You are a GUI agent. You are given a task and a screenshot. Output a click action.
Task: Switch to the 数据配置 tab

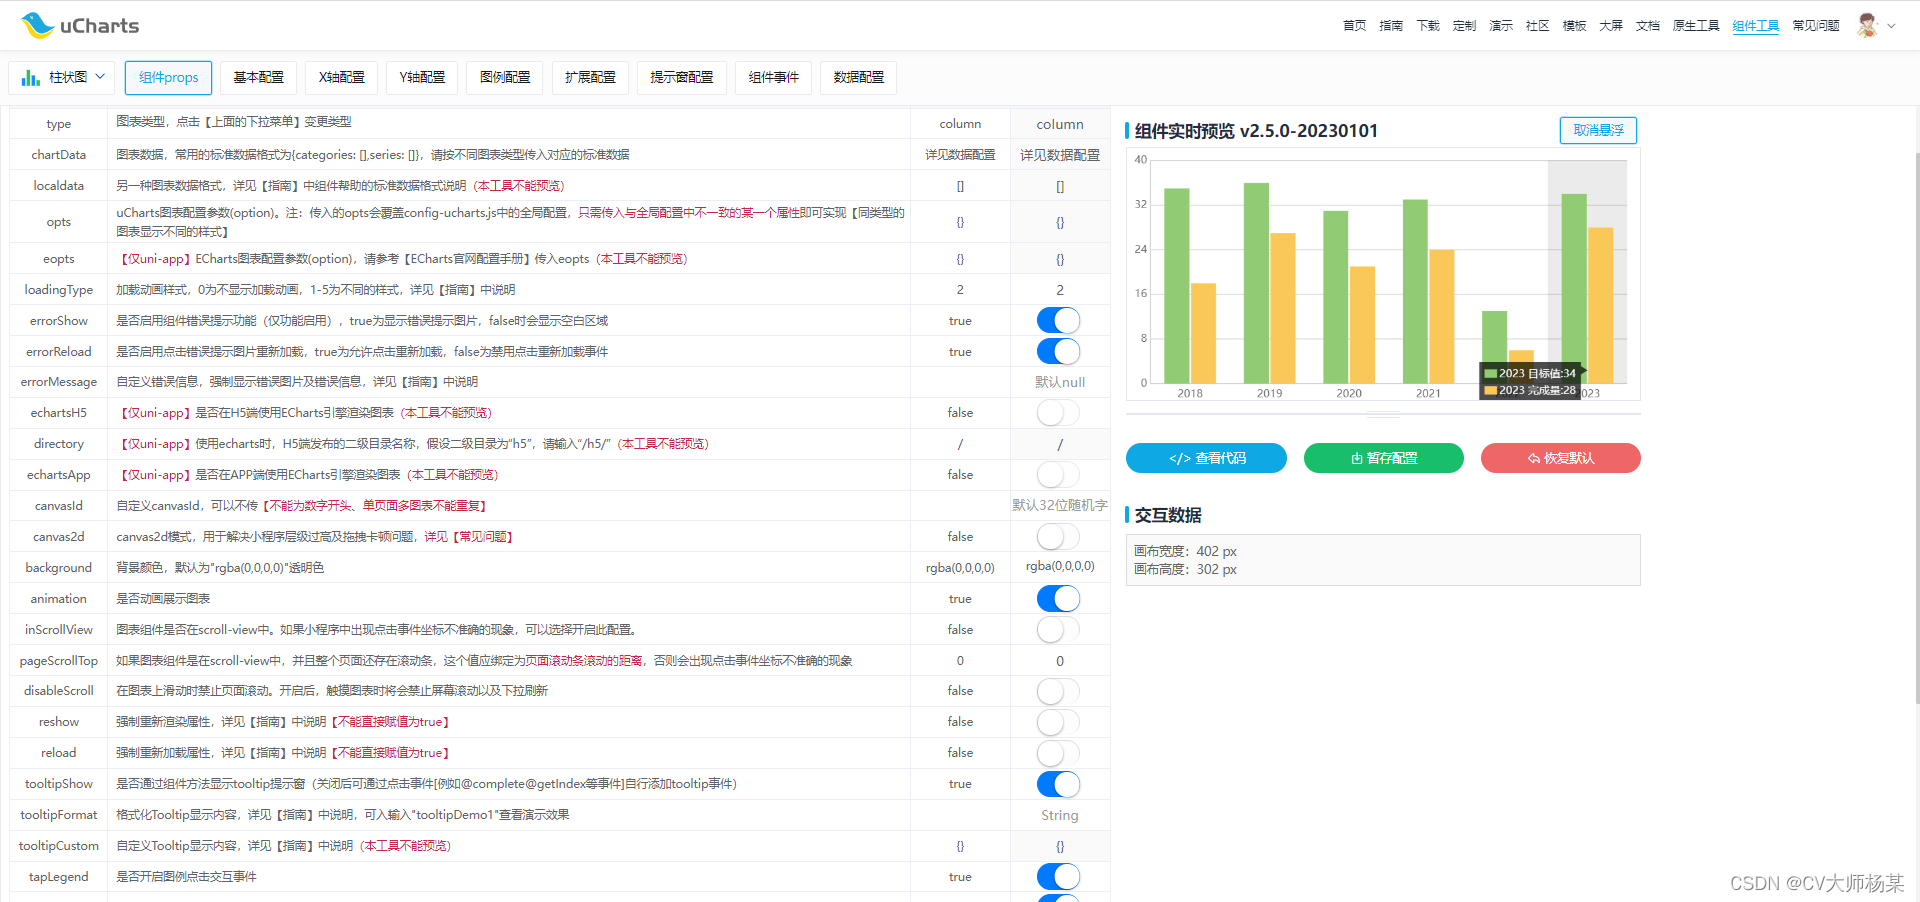pos(857,77)
